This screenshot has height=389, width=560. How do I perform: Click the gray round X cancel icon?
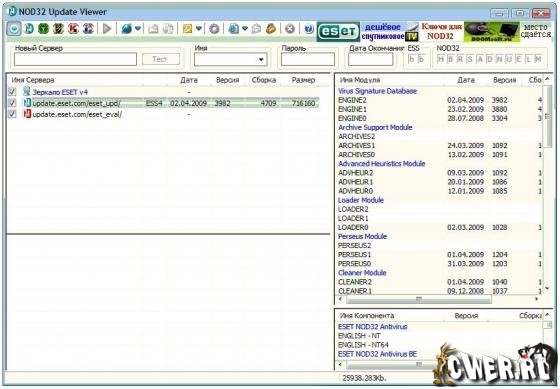click(290, 29)
